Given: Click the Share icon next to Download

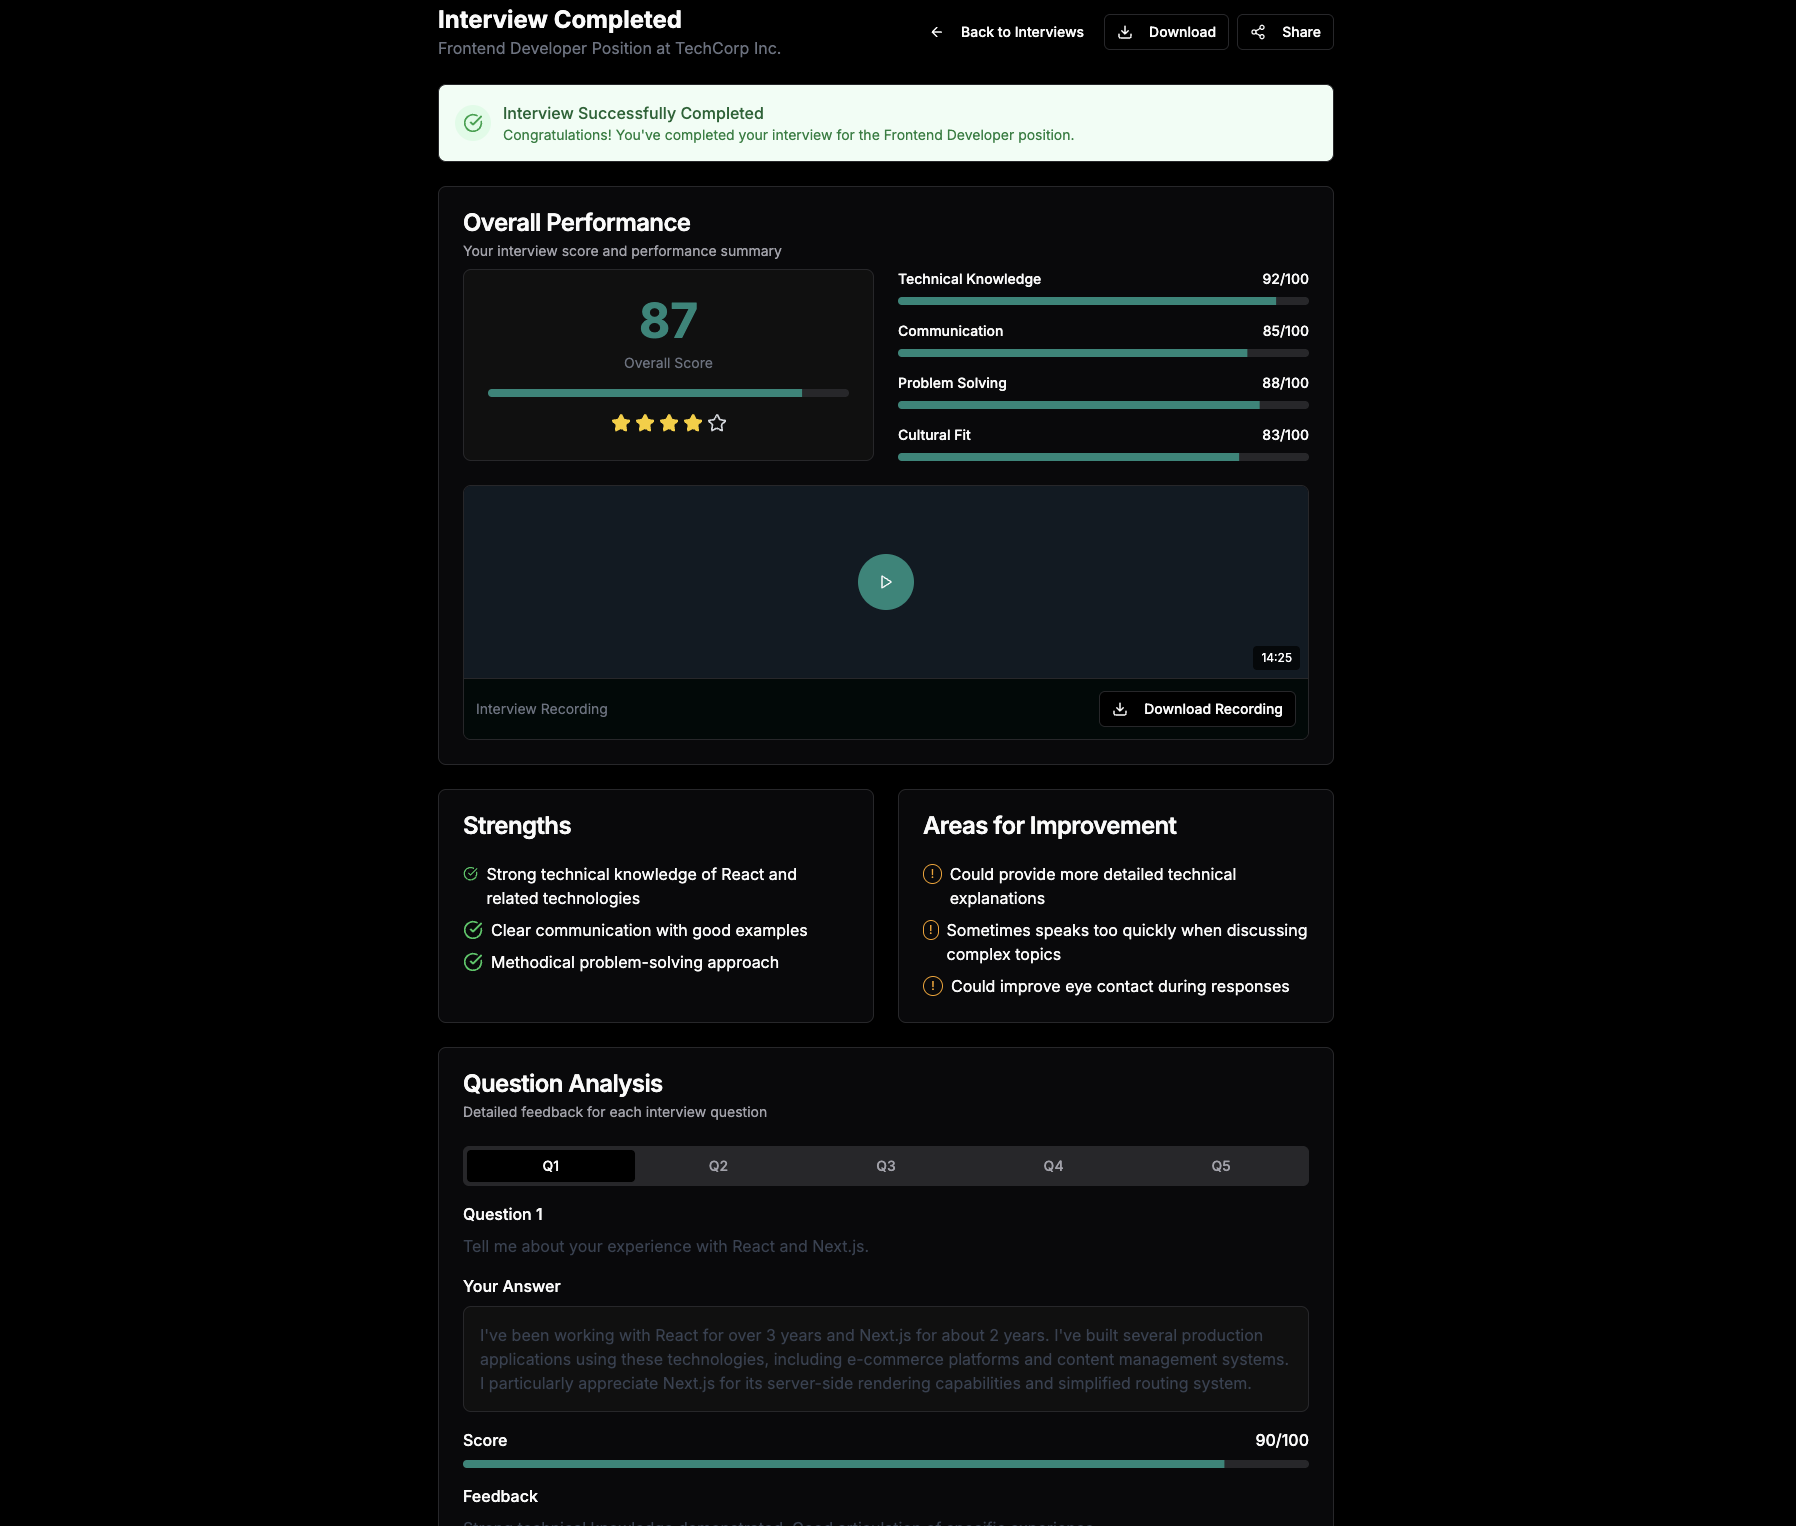Looking at the screenshot, I should (1259, 31).
